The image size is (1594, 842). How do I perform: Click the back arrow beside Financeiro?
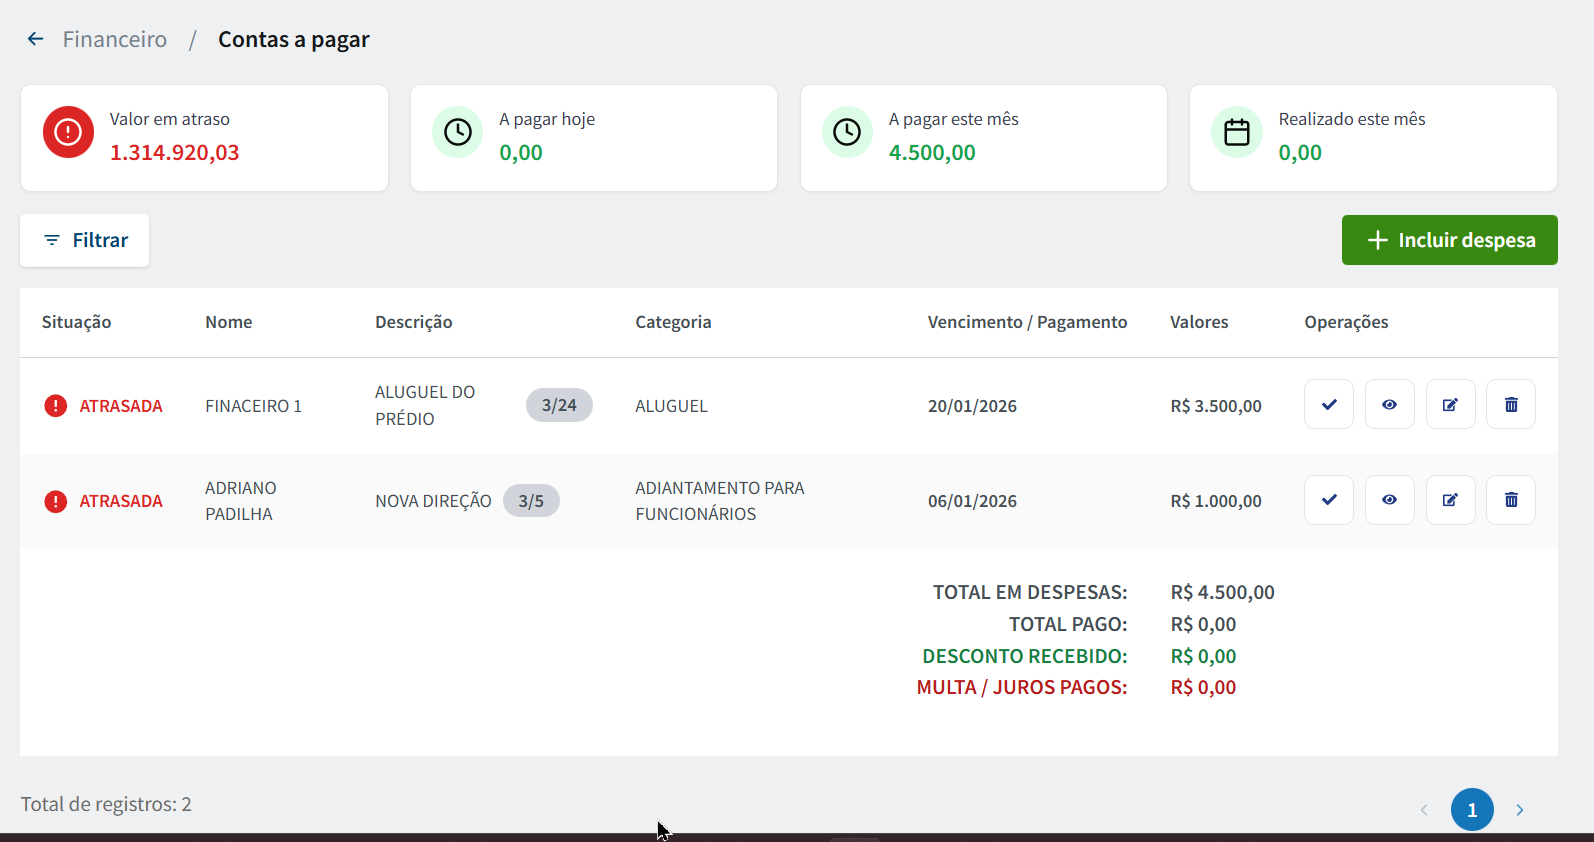point(36,39)
